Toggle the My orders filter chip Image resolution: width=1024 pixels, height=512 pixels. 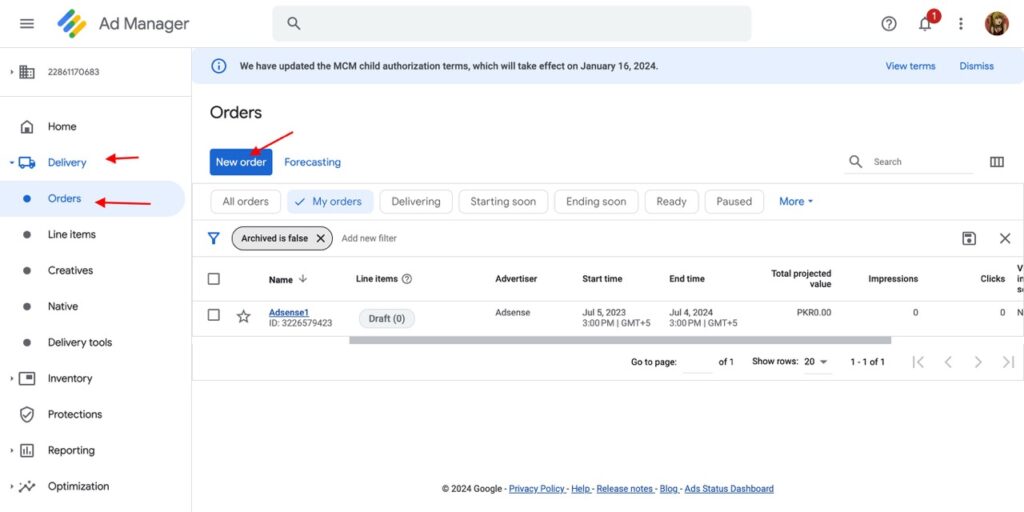330,201
